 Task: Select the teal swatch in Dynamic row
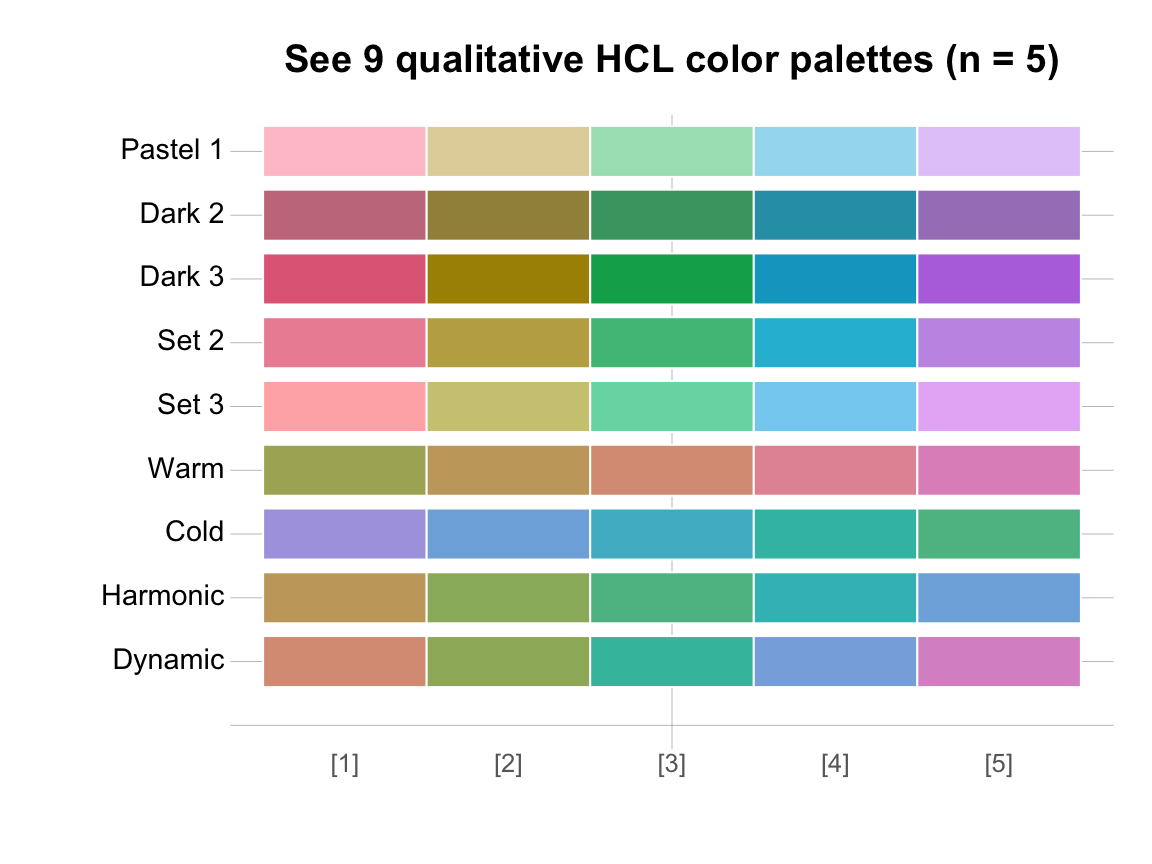(x=671, y=661)
